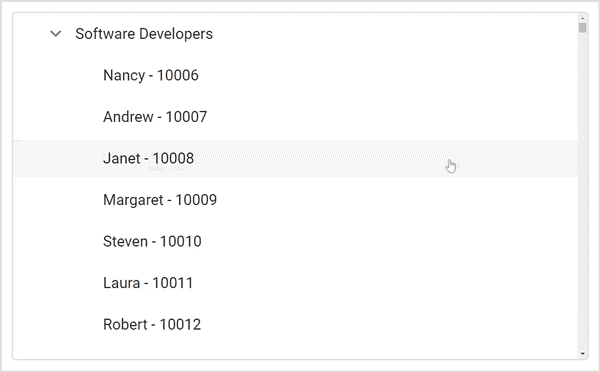Select Andrew - 10007 row
The height and width of the screenshot is (372, 600).
click(295, 117)
